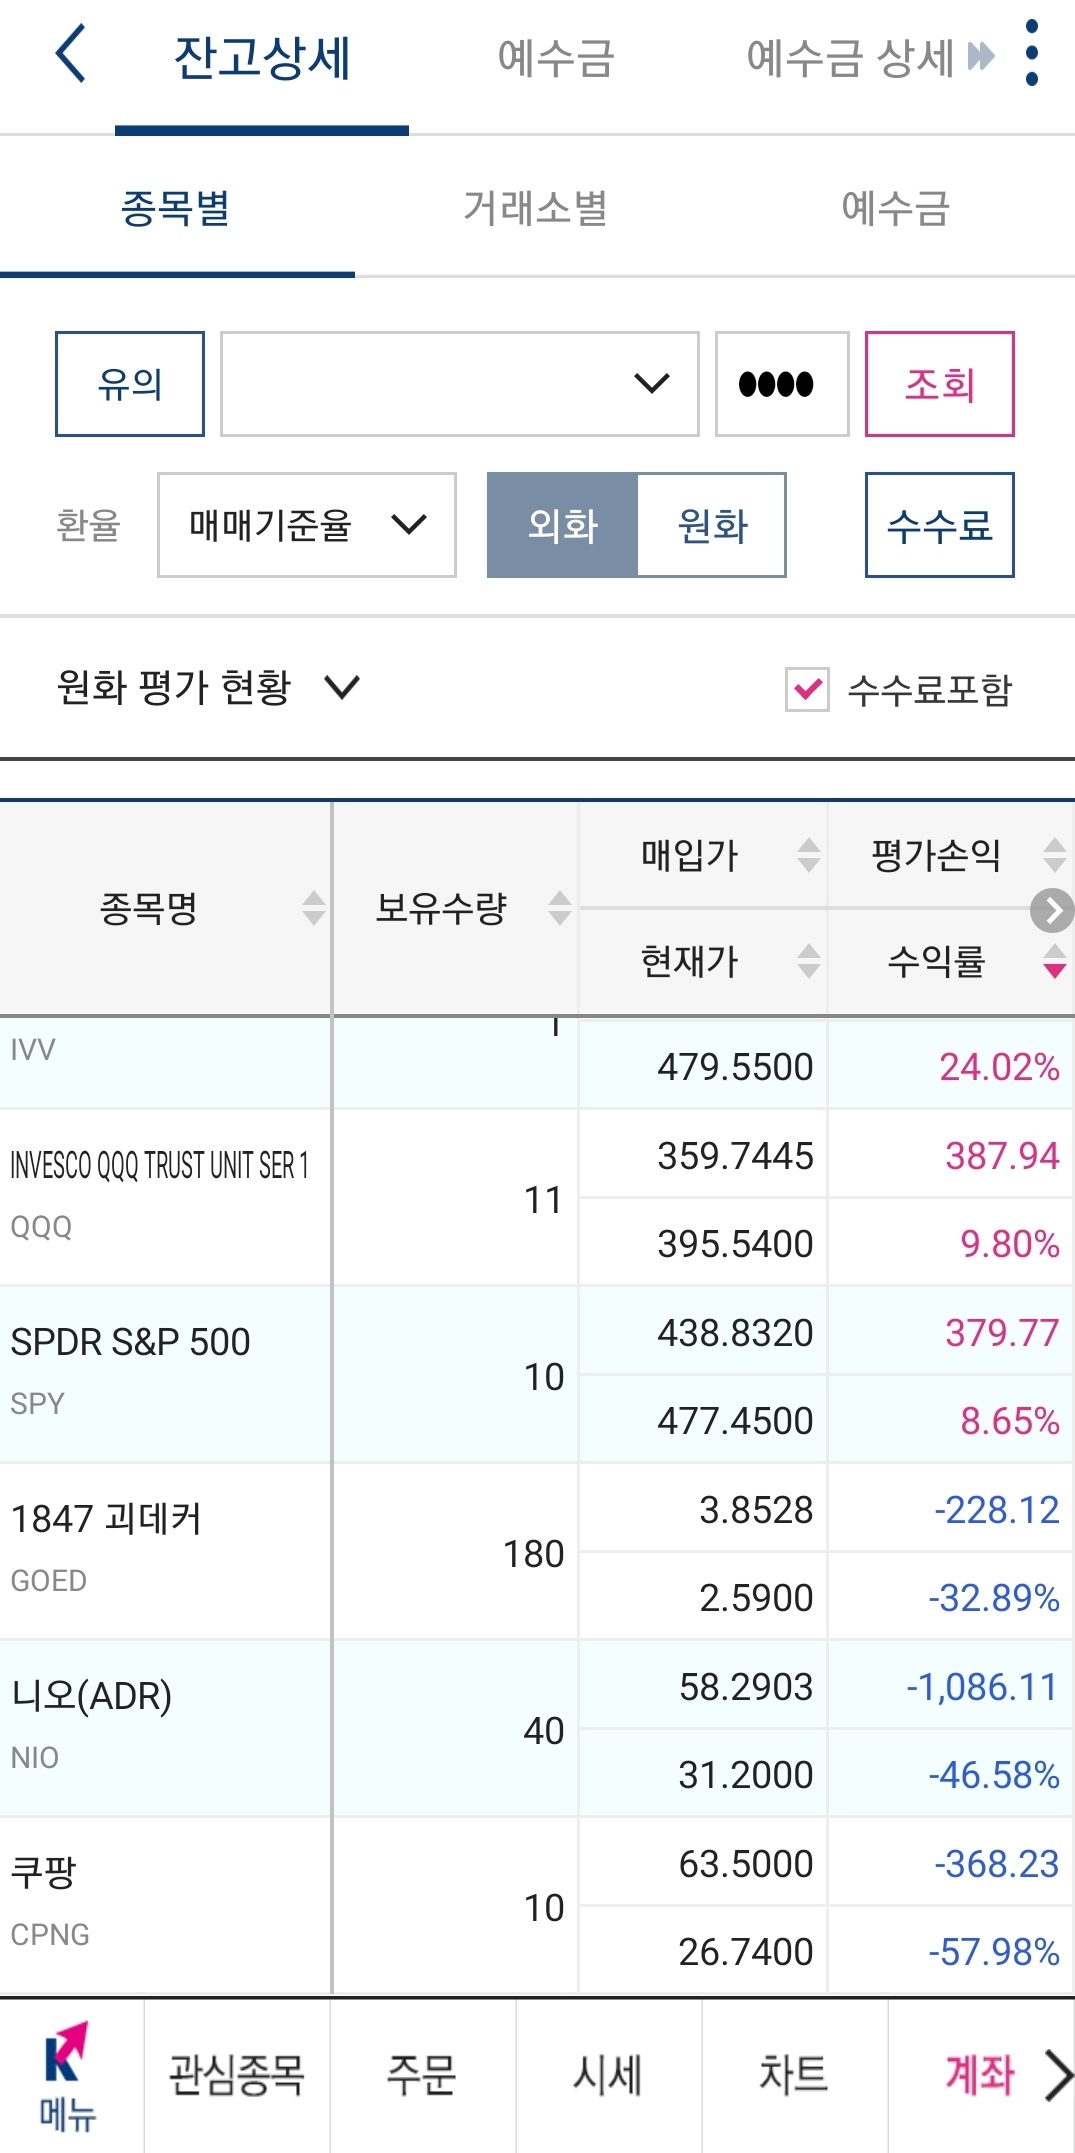The height and width of the screenshot is (2153, 1075).
Task: Open the 매매기준율 exchange rate dropdown
Action: [x=307, y=525]
